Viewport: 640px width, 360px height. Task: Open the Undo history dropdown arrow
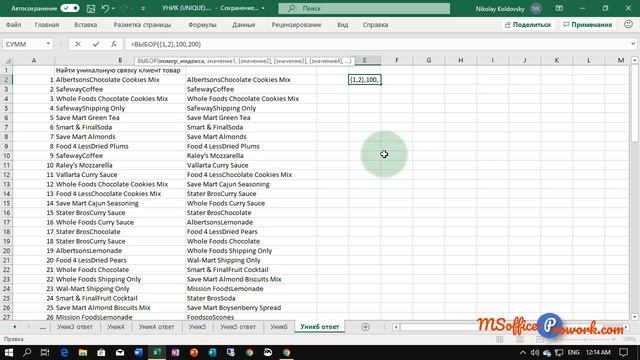113,8
